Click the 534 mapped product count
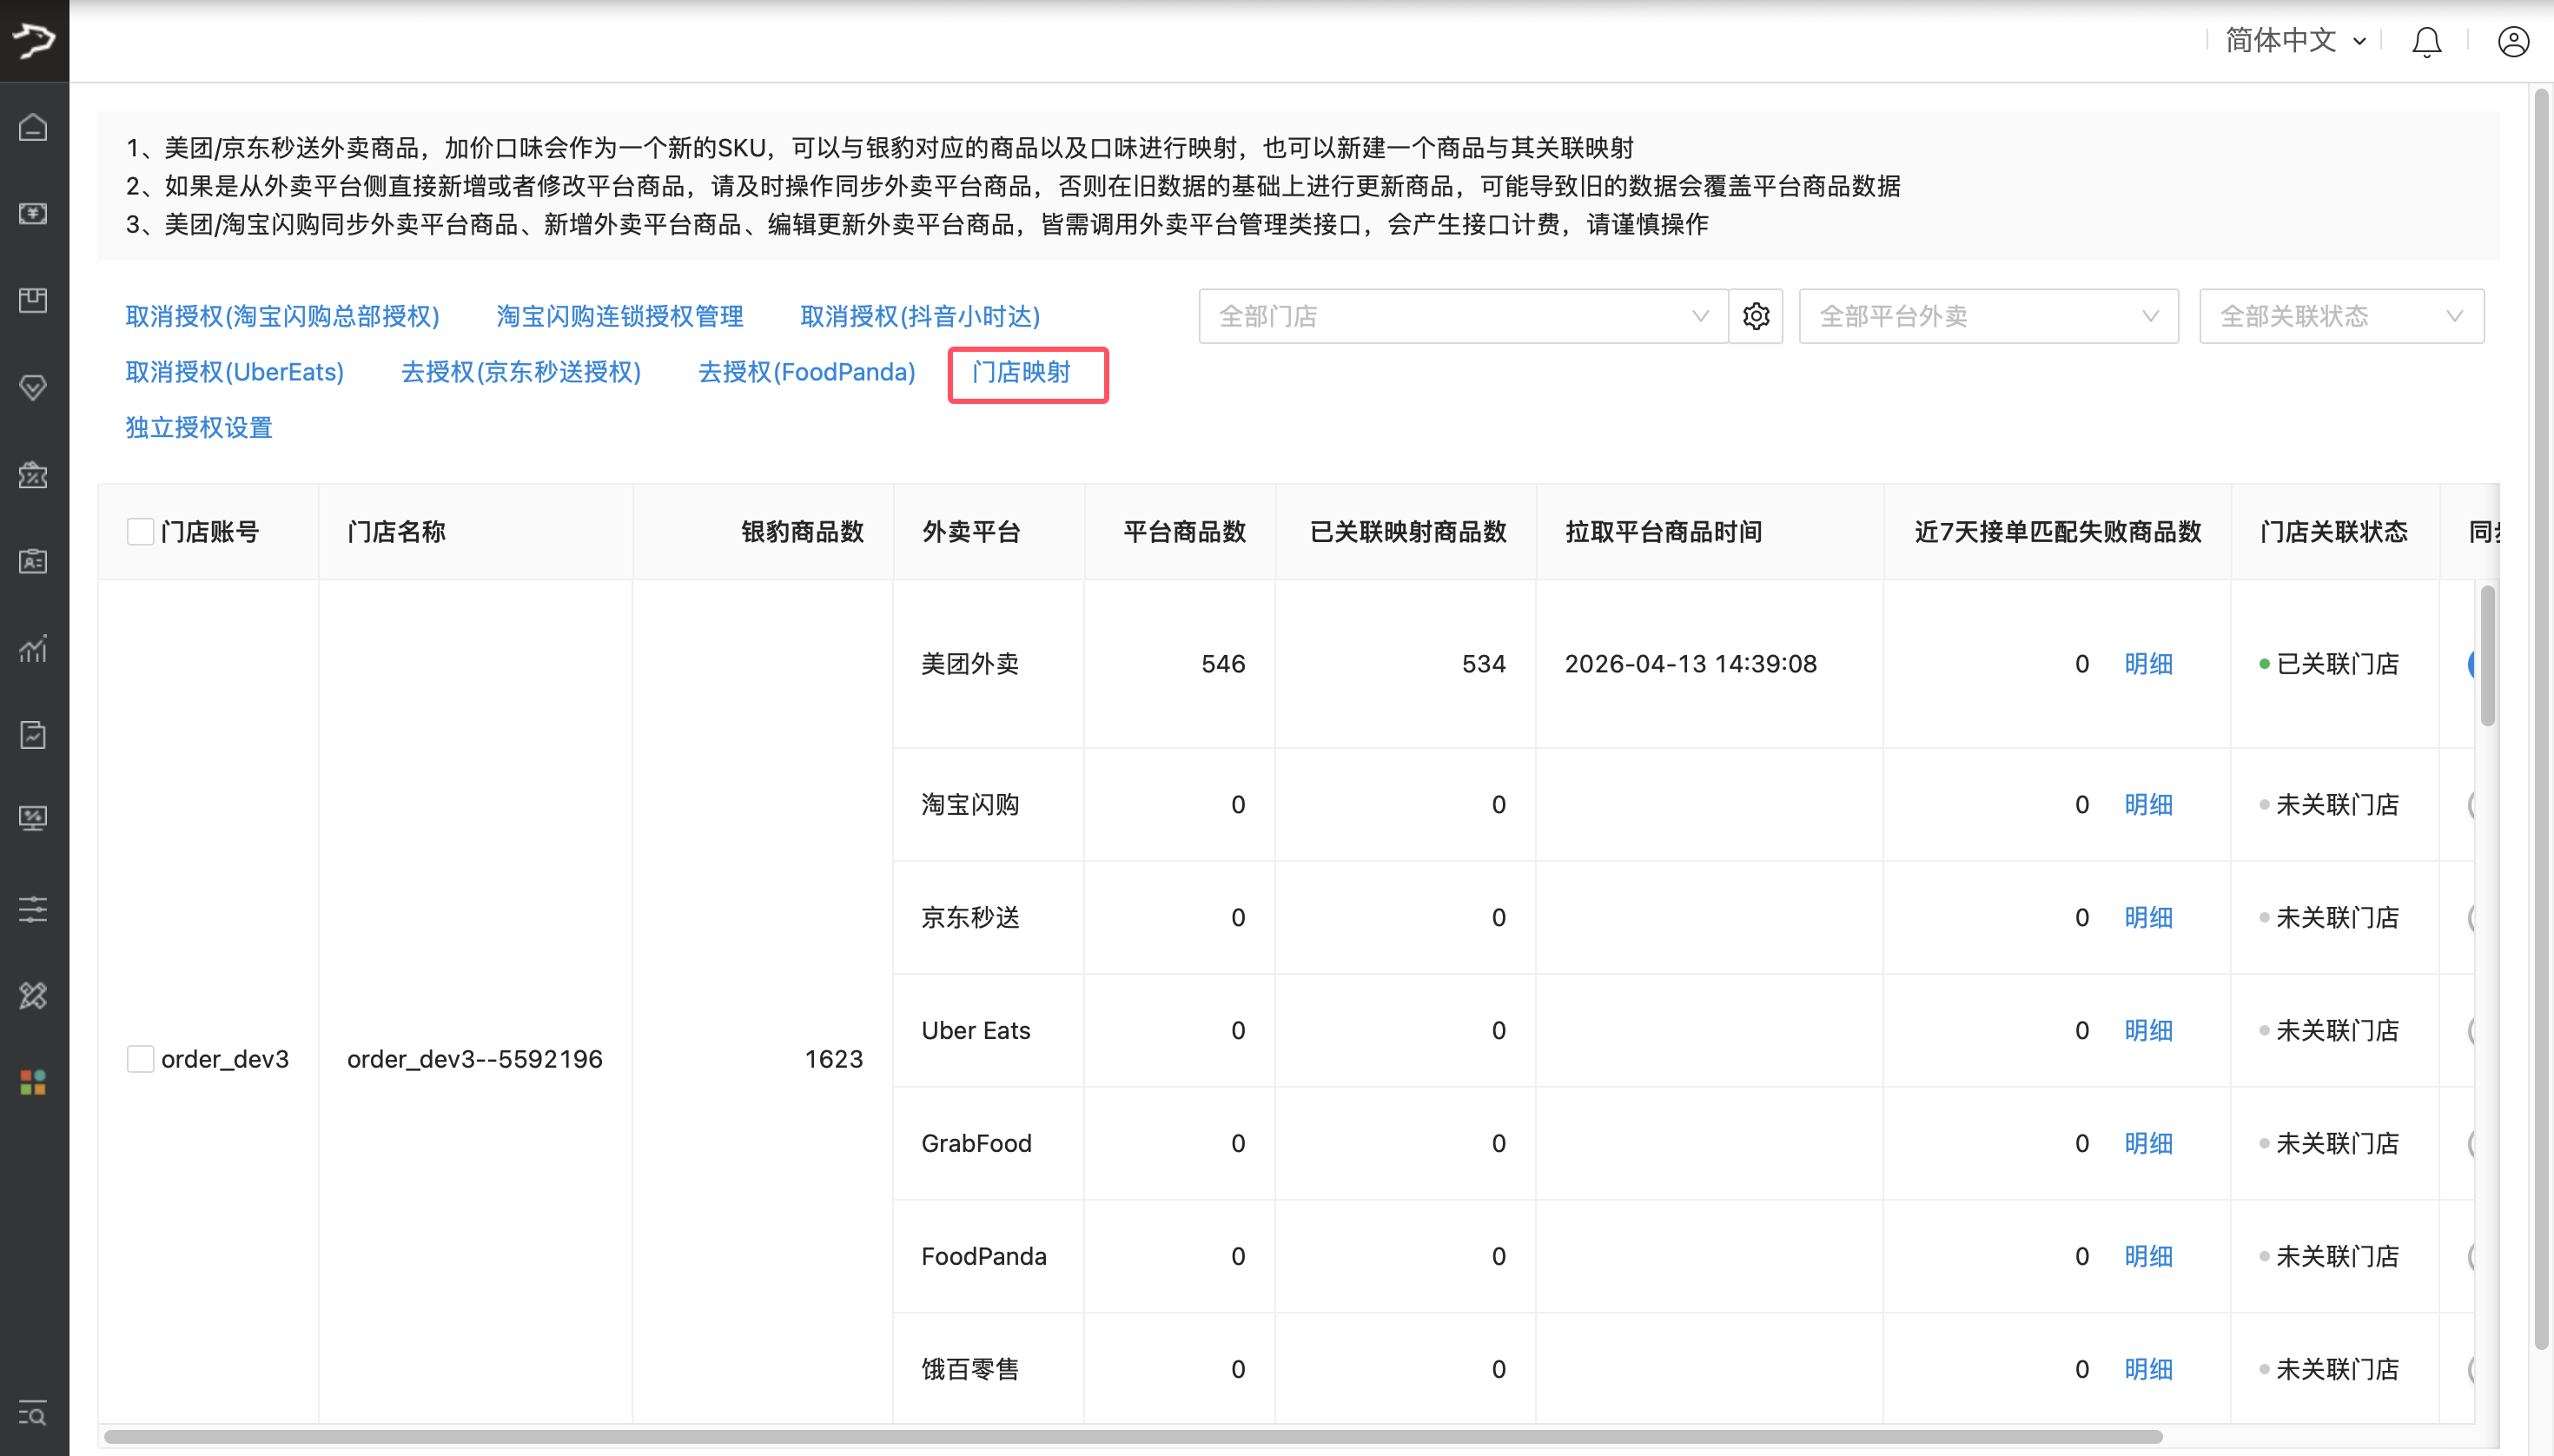Screen dimensions: 2554x1456 click(x=1484, y=664)
